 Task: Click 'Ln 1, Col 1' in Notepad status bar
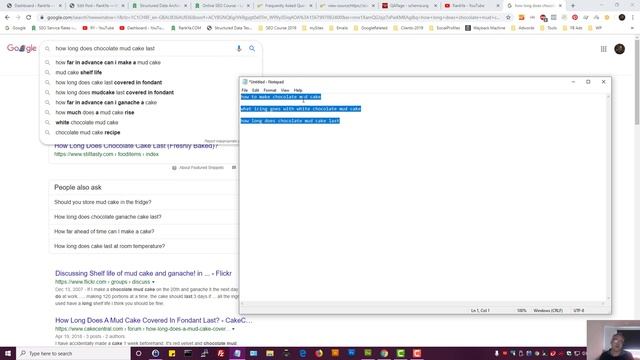pos(480,311)
